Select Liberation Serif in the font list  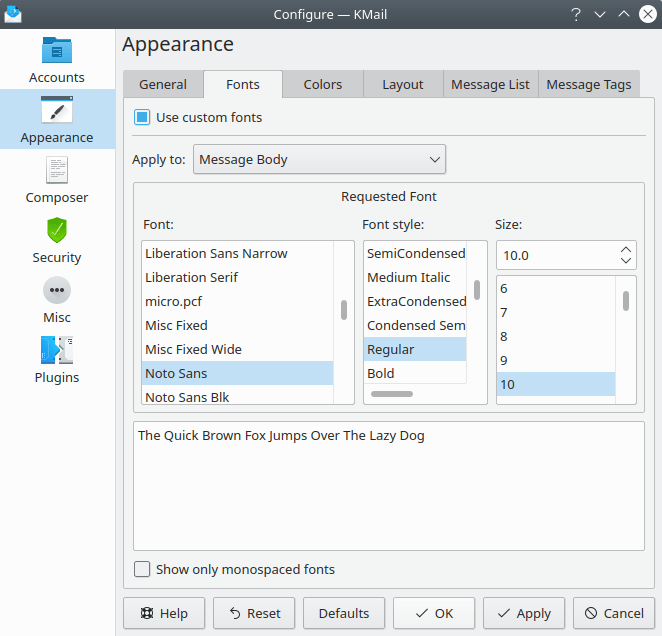coord(192,278)
